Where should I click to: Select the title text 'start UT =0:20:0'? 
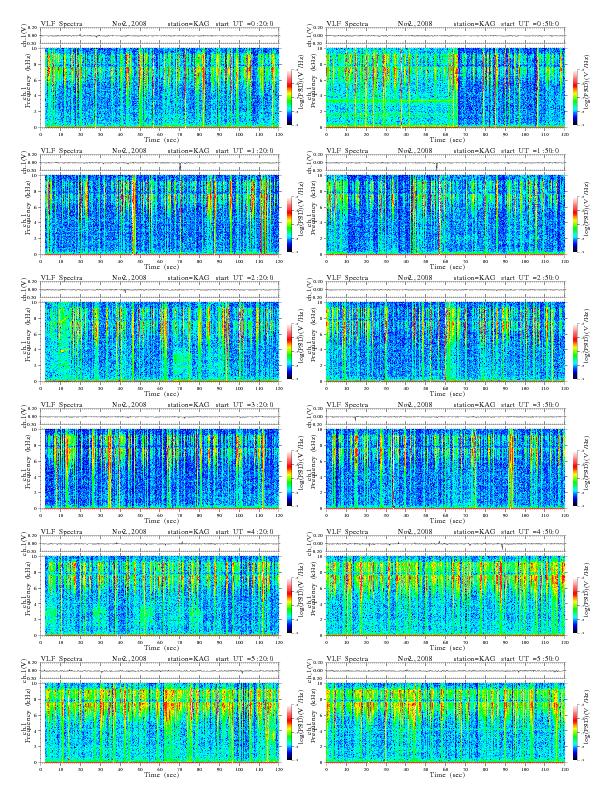[244, 23]
